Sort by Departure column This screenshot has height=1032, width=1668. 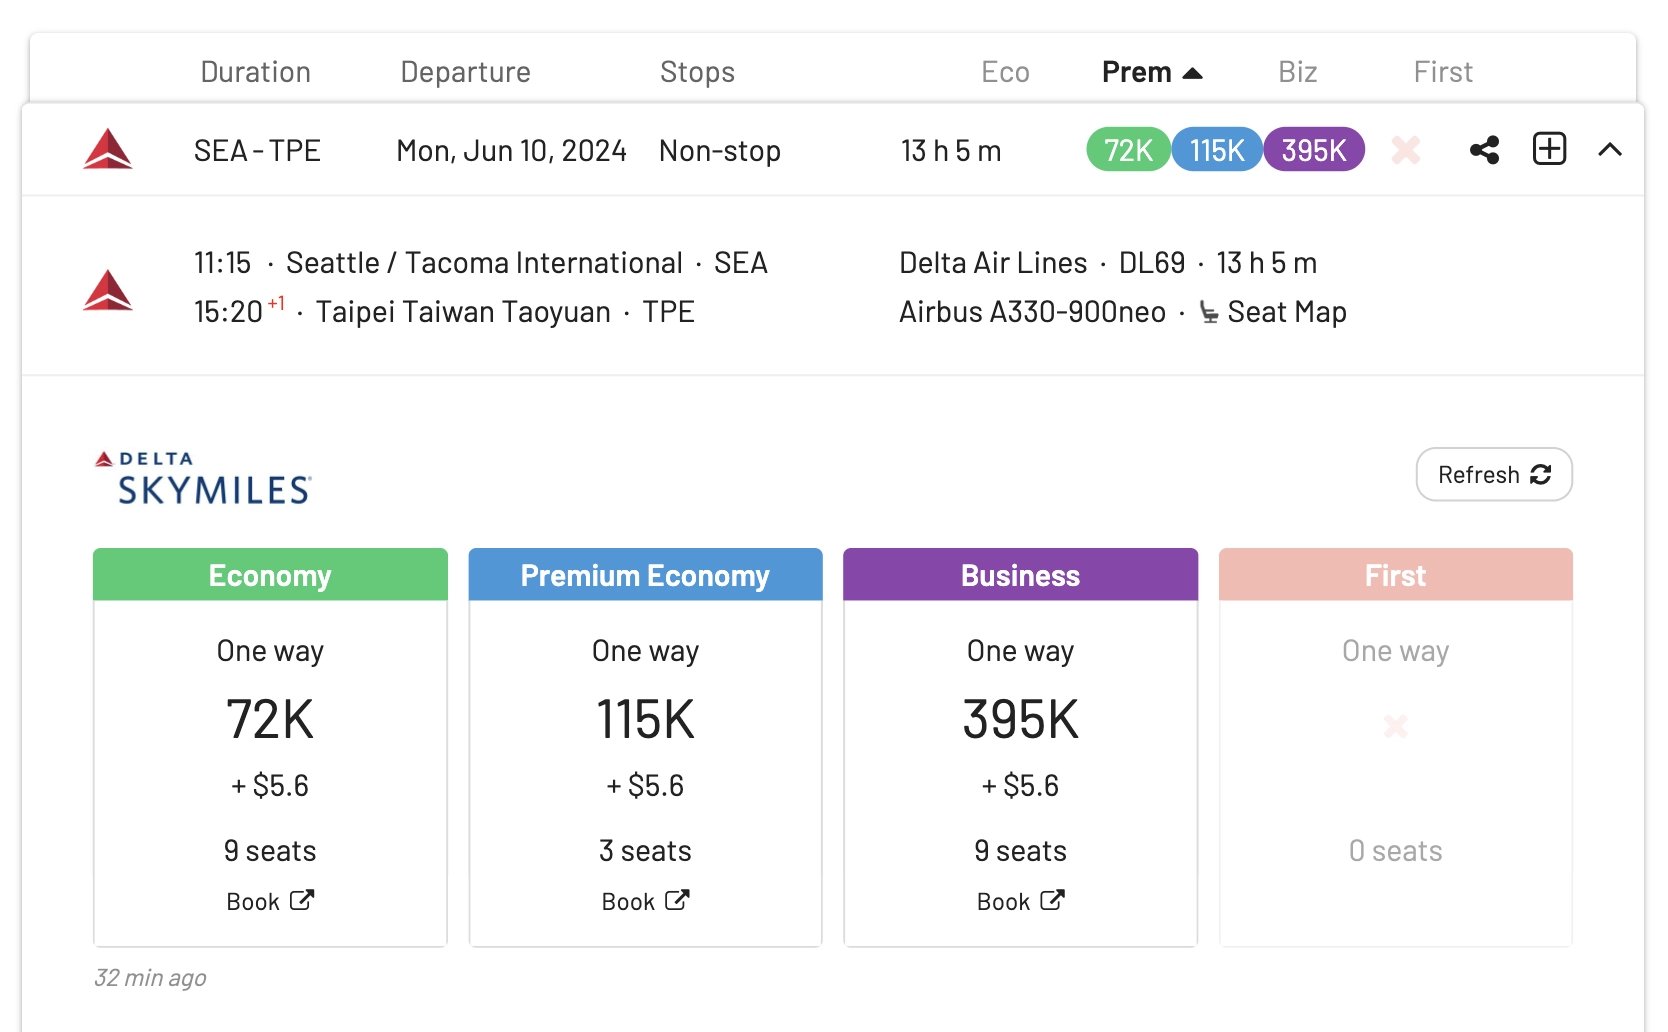[465, 72]
